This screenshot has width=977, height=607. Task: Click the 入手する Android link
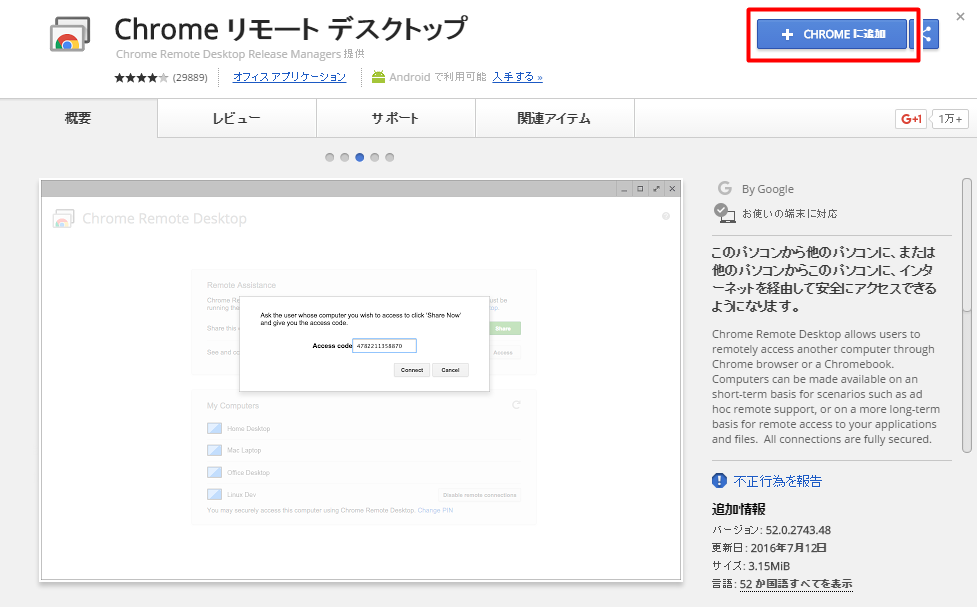click(x=517, y=77)
